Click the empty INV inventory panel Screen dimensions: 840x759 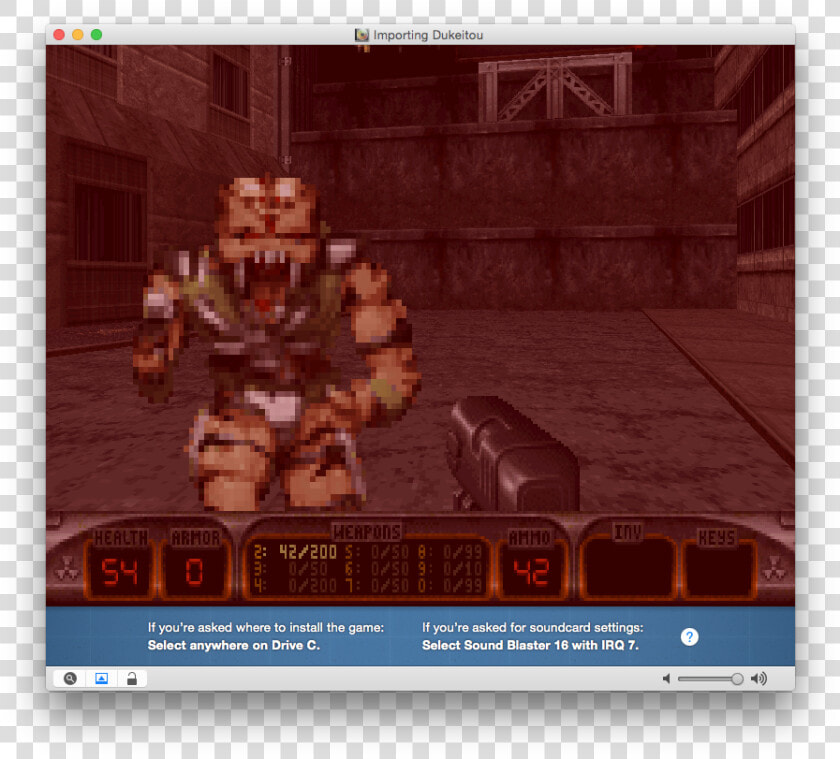coord(628,565)
